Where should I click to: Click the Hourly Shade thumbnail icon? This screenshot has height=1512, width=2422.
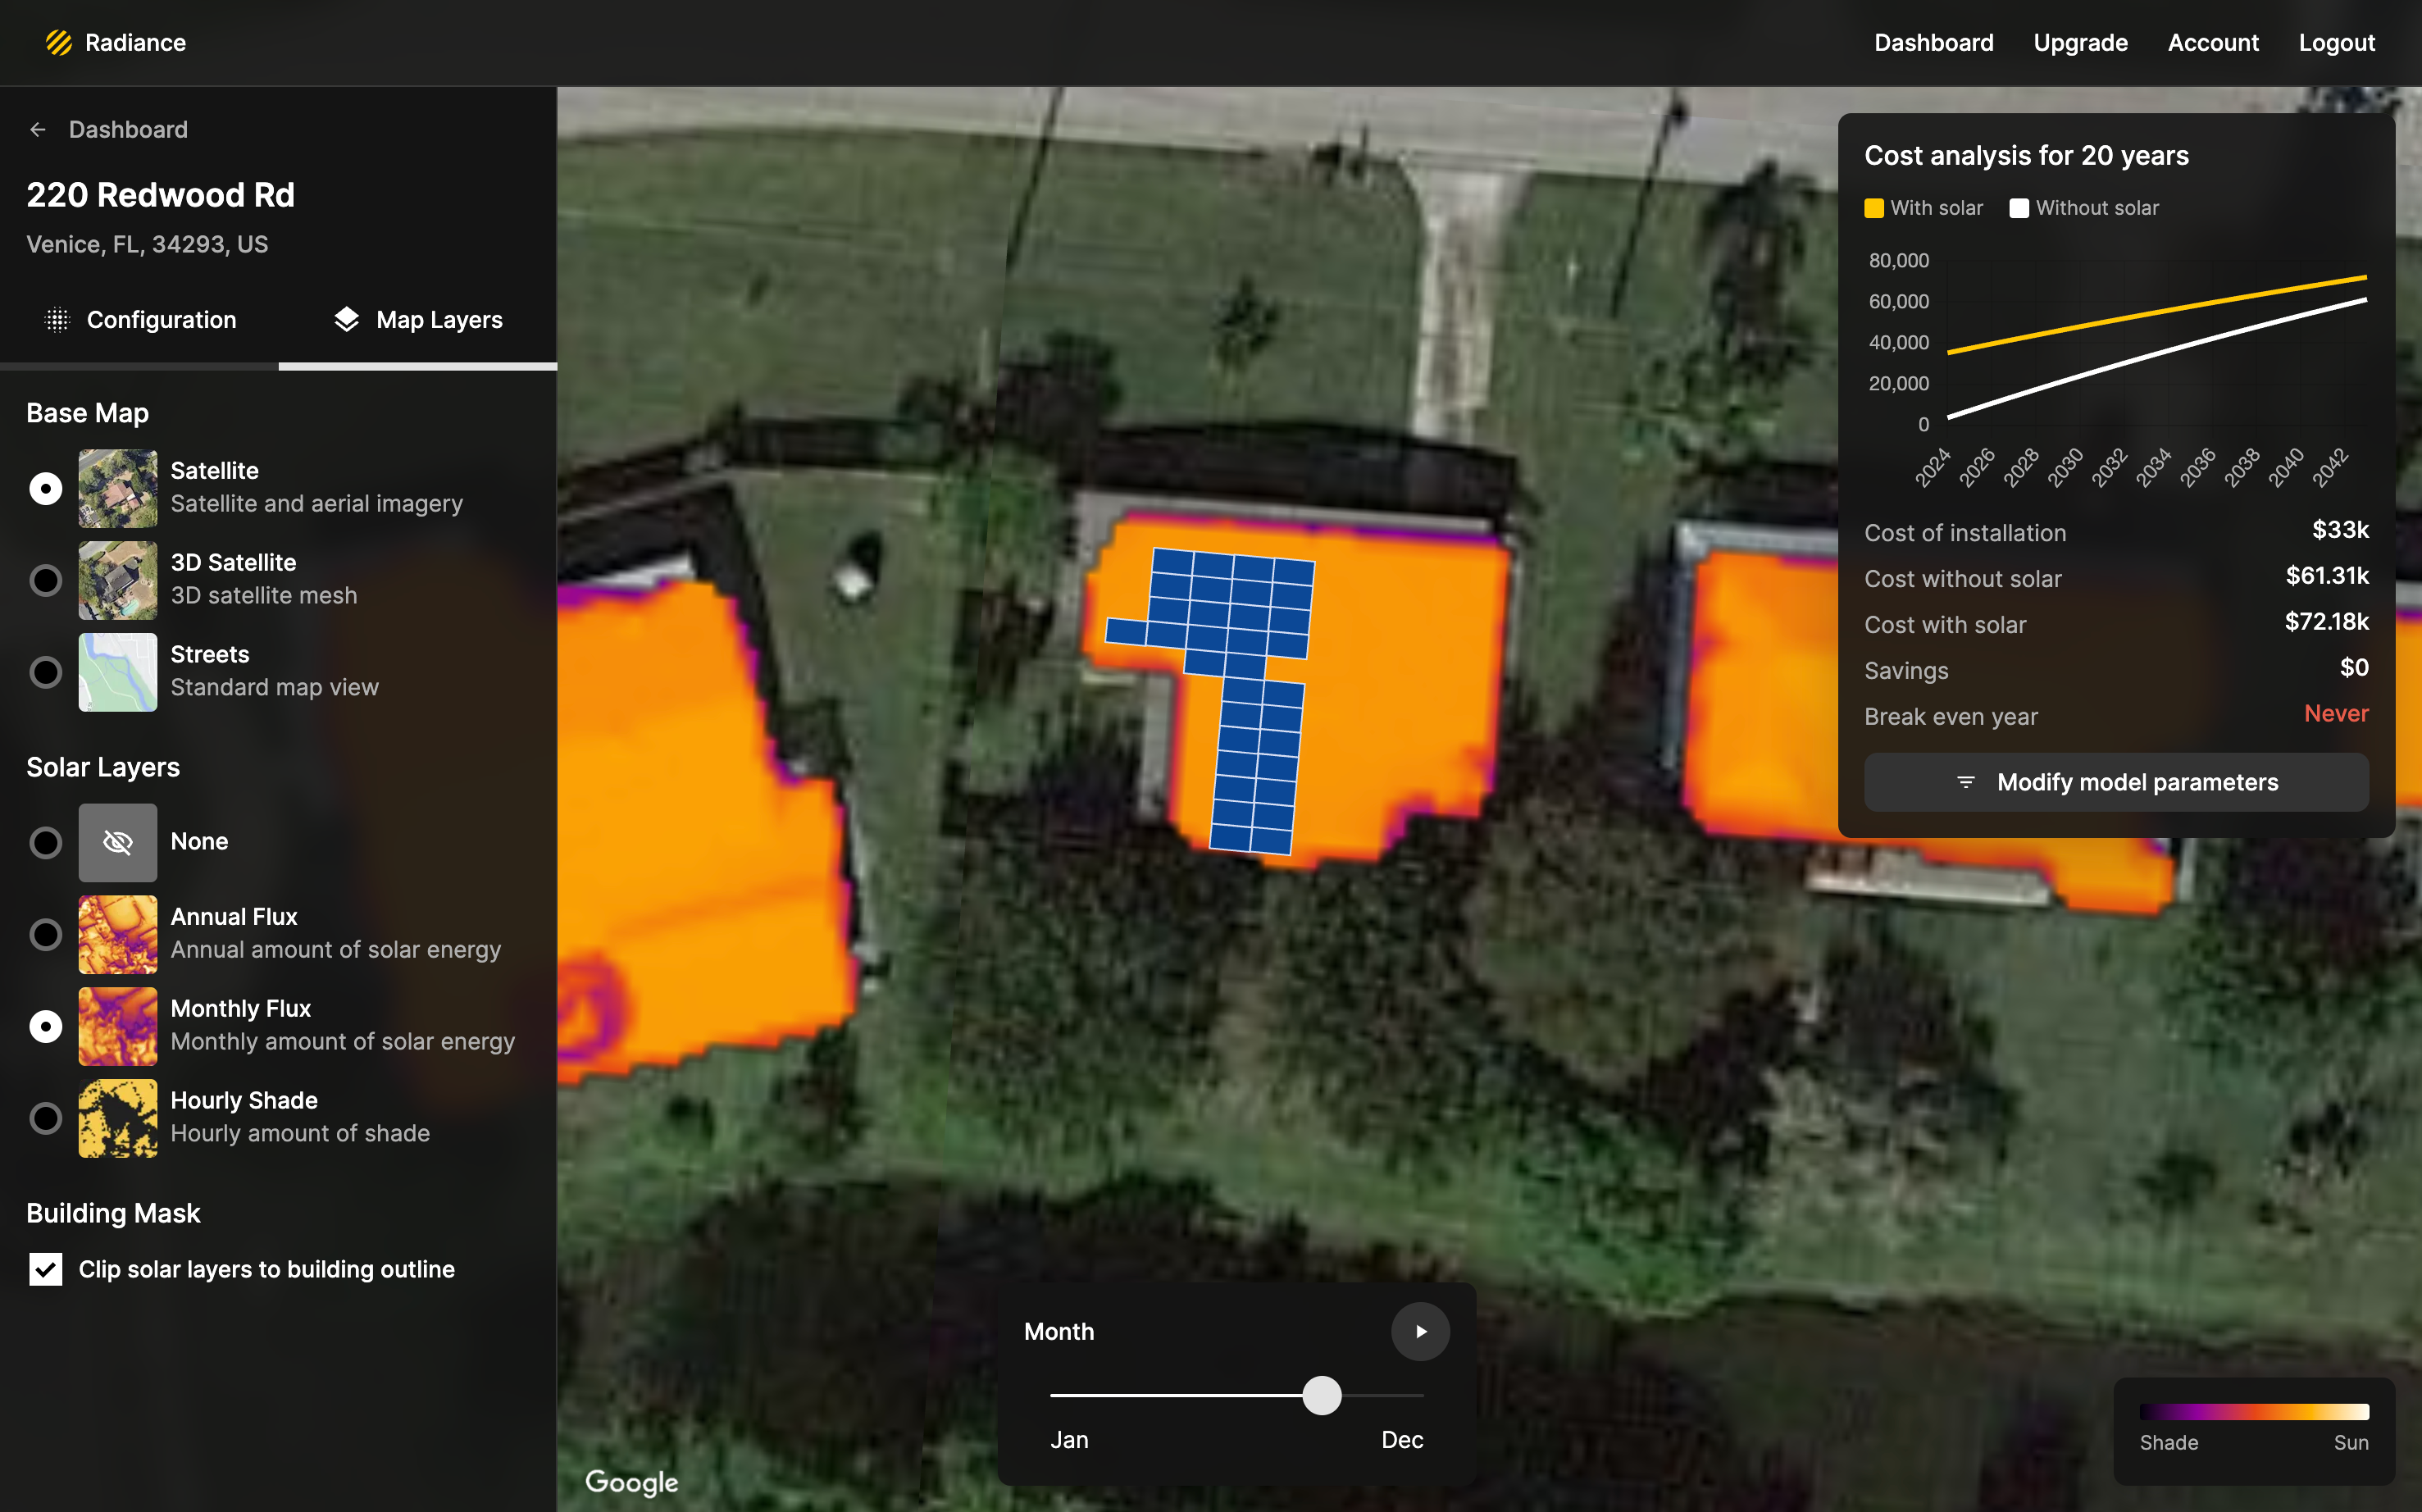click(118, 1118)
